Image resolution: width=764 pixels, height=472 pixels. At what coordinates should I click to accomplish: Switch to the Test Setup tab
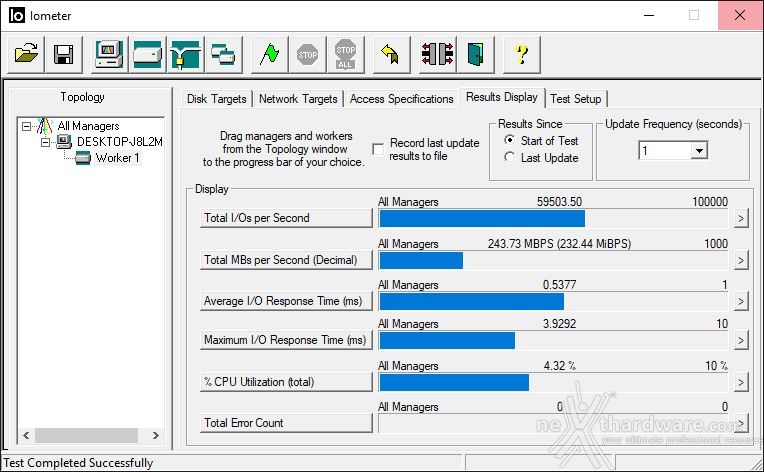576,99
